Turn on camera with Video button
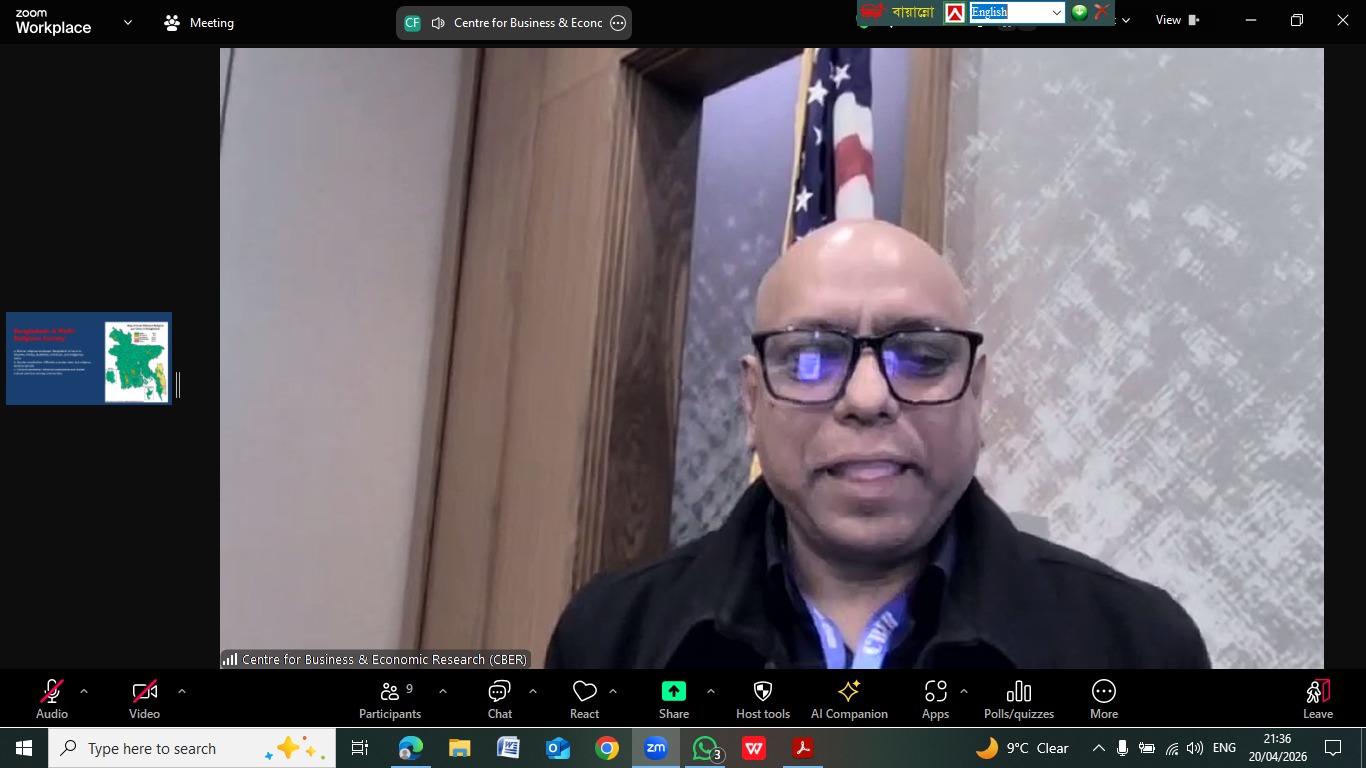This screenshot has width=1366, height=768. tap(144, 699)
